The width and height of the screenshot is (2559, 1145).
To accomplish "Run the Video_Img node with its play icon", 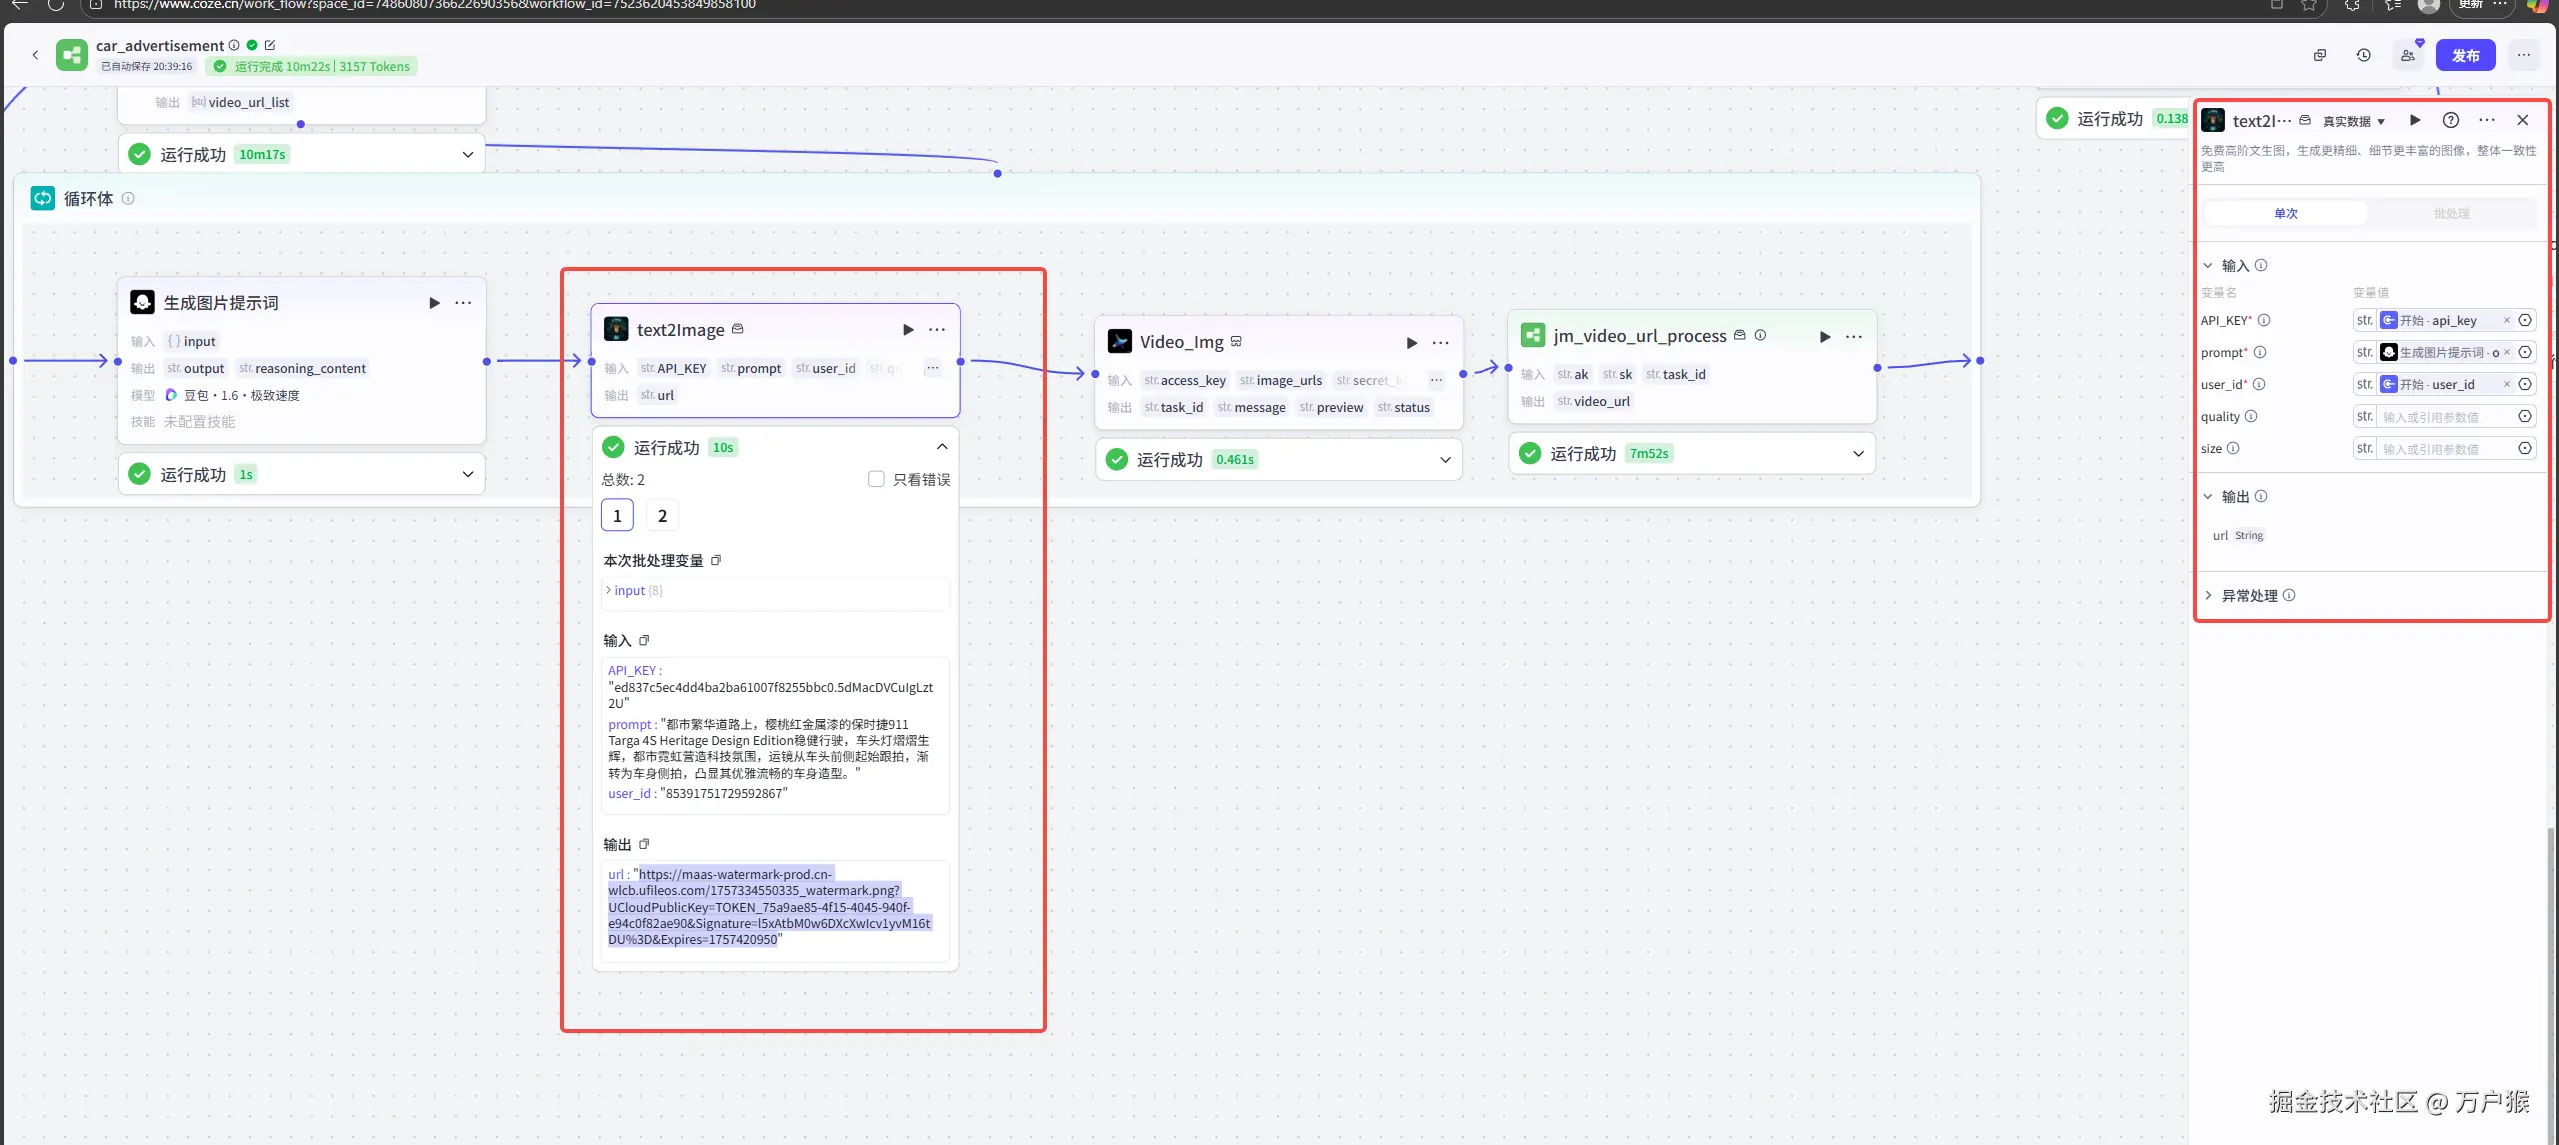I will pyautogui.click(x=1412, y=342).
